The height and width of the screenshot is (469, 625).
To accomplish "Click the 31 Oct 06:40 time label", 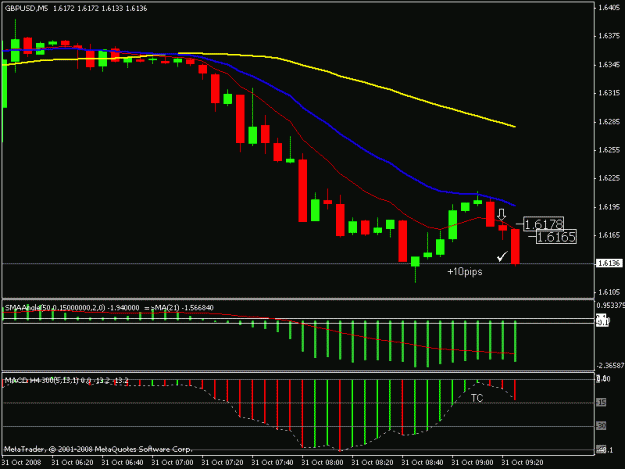I will 122,463.
